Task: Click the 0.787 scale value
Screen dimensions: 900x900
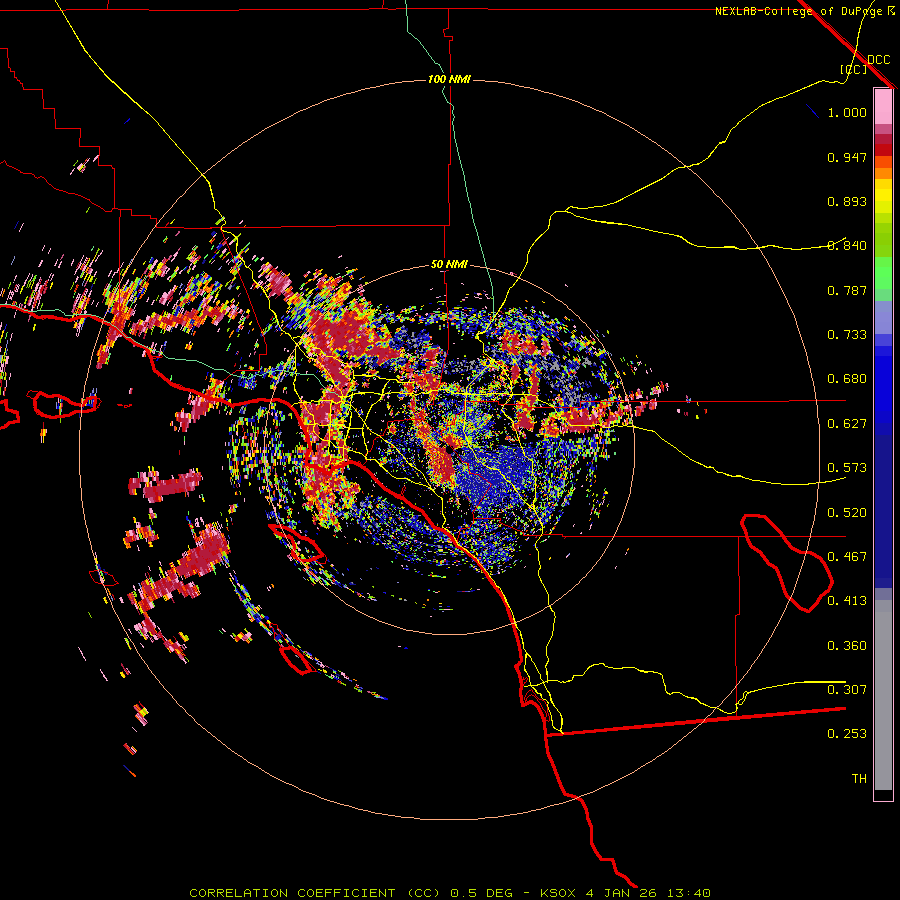Action: coord(847,290)
